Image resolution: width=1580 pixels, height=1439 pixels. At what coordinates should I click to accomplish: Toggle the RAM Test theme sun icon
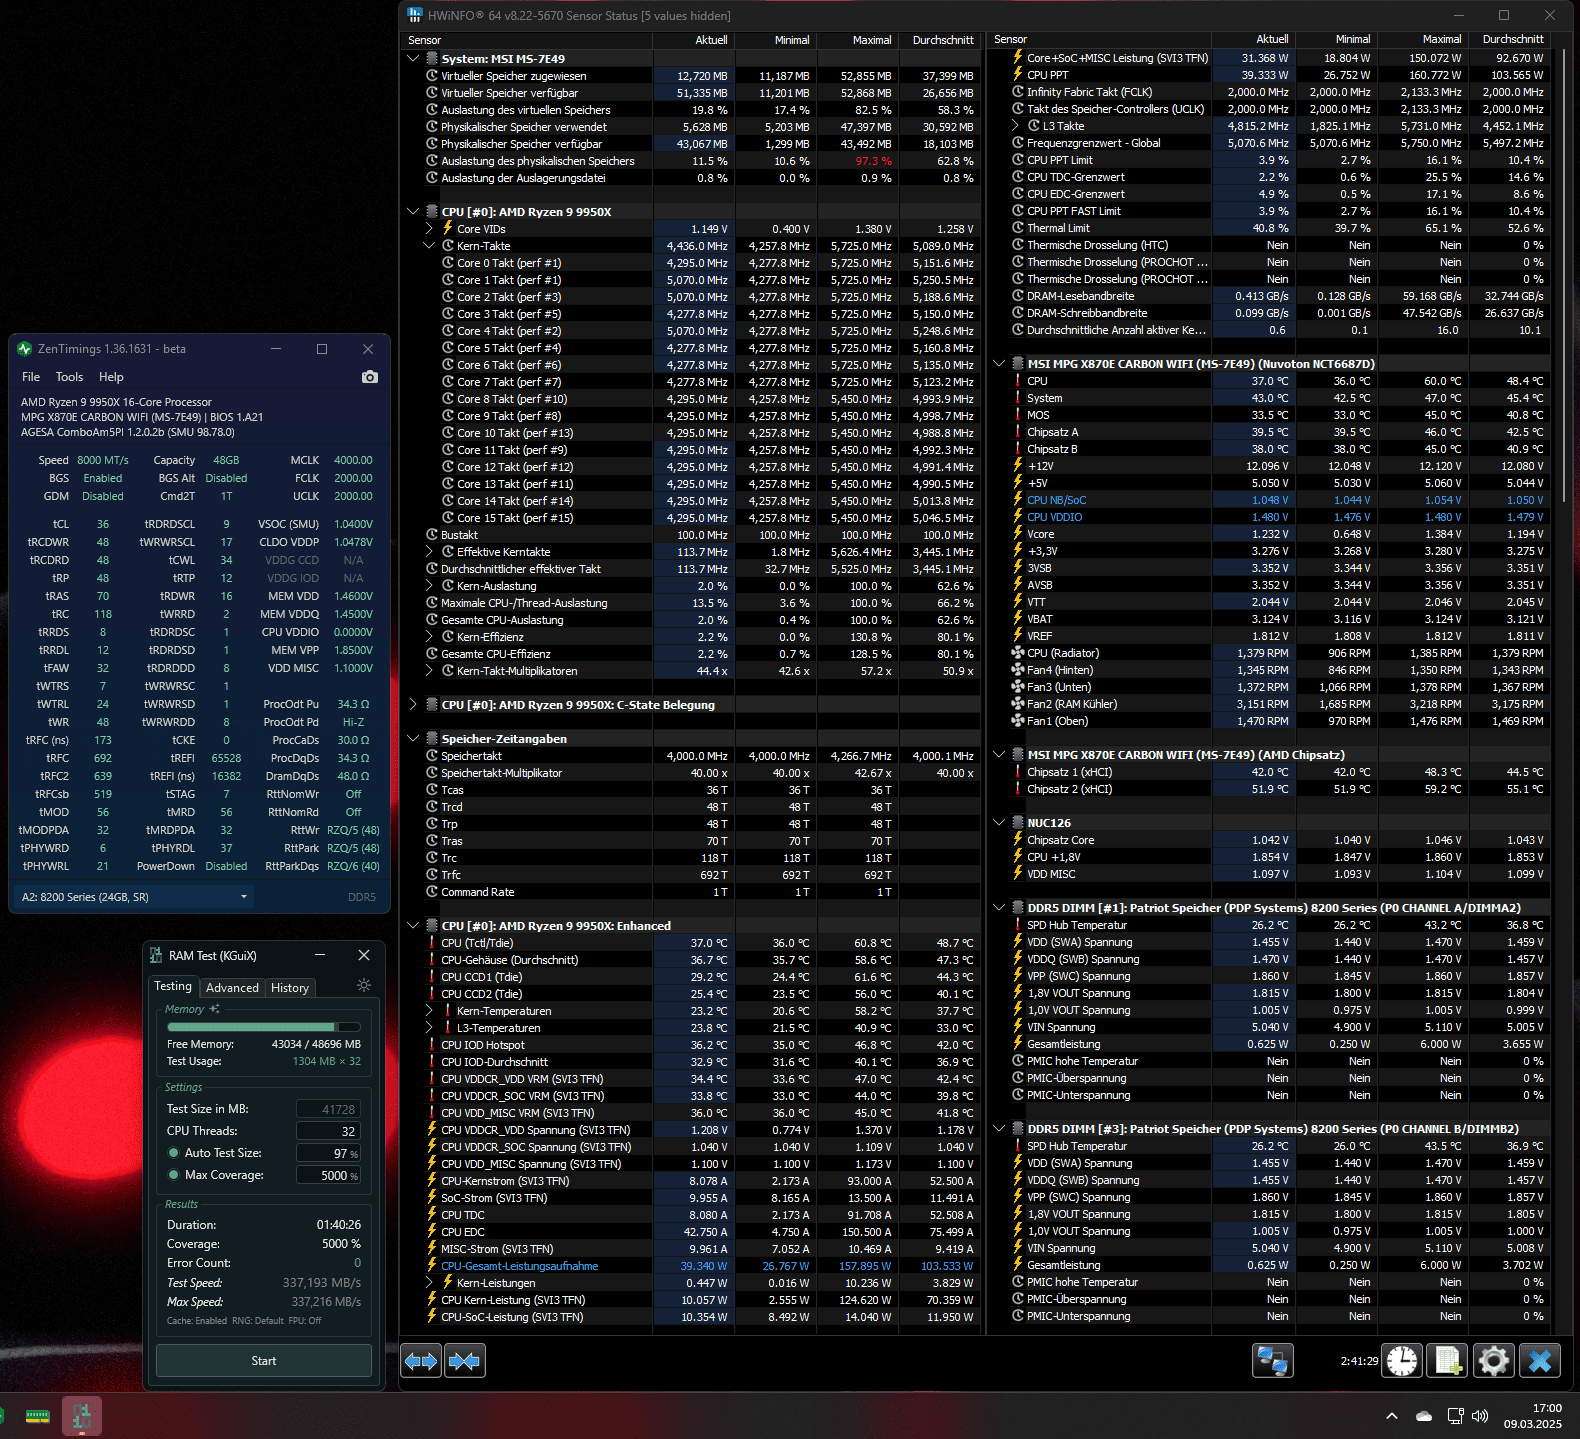[364, 985]
